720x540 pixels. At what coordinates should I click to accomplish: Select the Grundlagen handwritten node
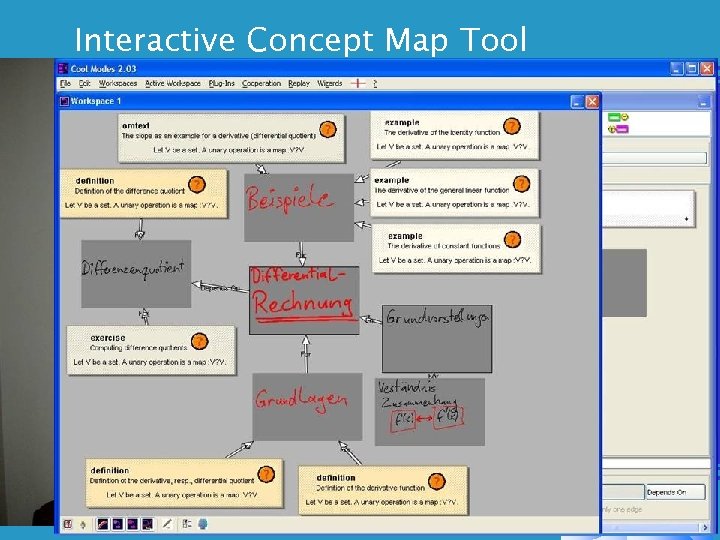307,407
